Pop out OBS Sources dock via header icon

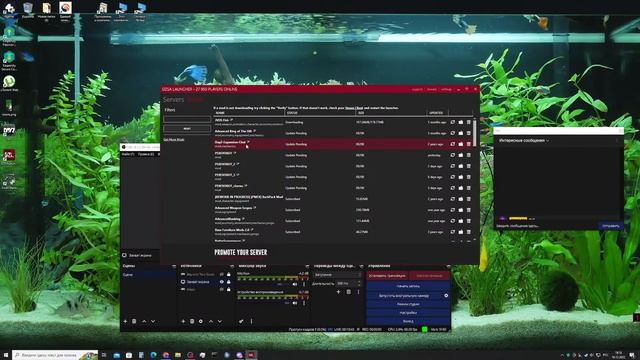[x=232, y=266]
